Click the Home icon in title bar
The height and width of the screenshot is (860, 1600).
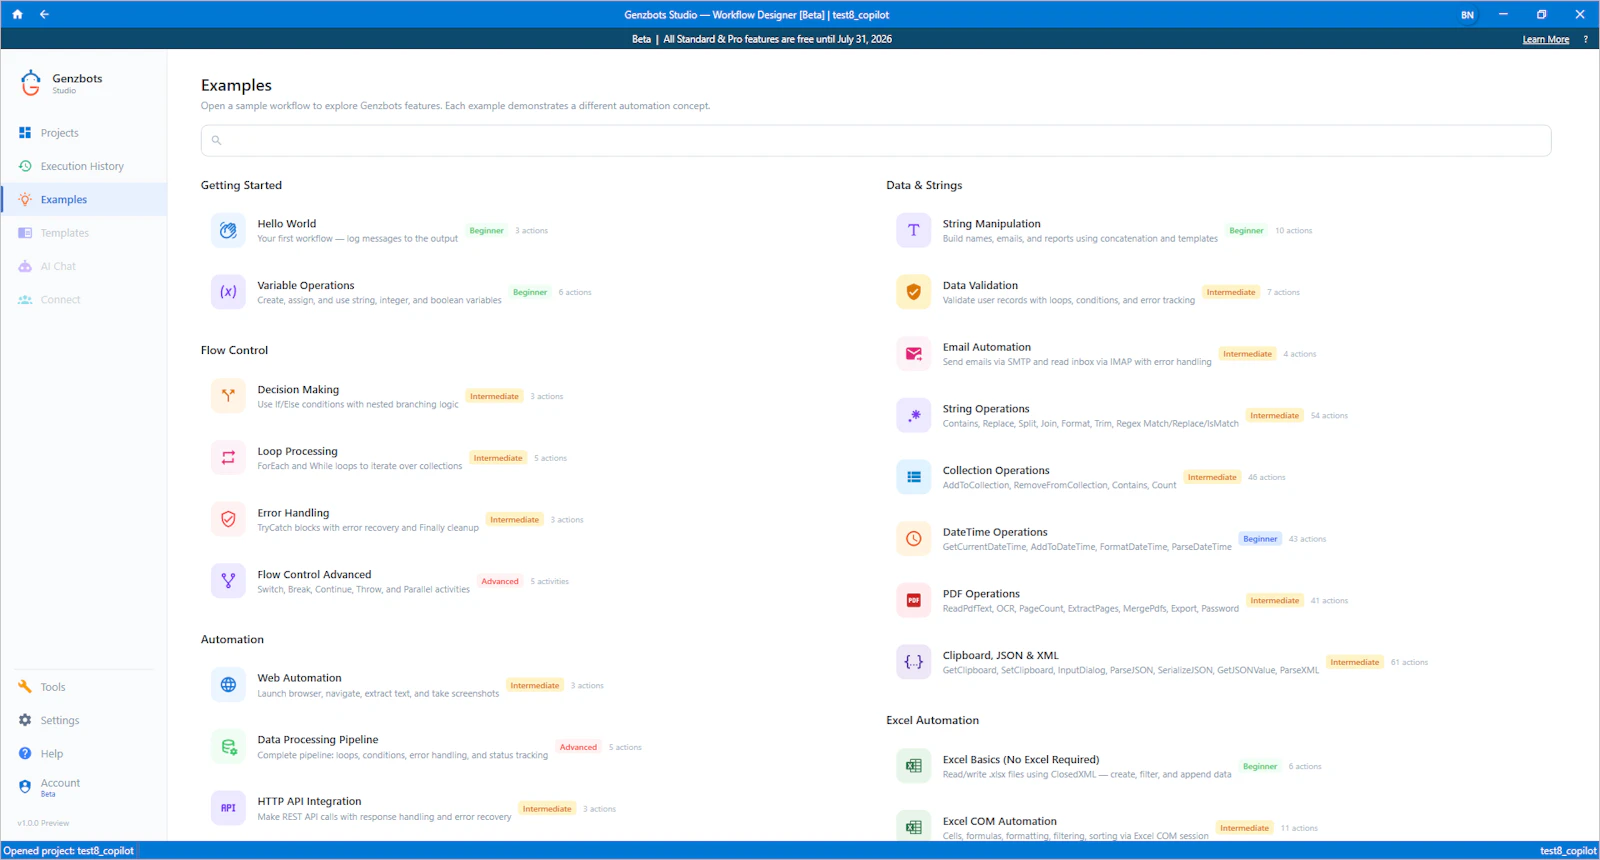pyautogui.click(x=17, y=14)
